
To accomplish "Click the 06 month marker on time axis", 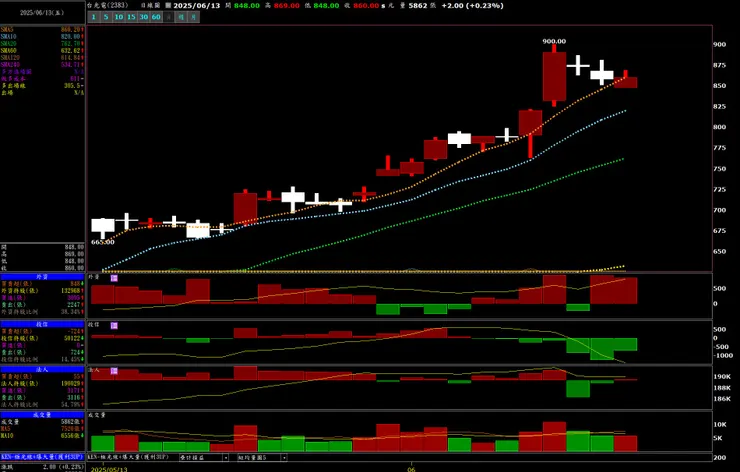I will point(412,469).
